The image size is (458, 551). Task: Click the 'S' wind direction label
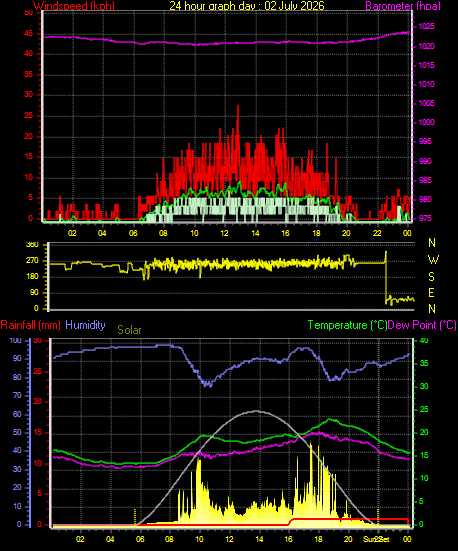click(x=432, y=277)
